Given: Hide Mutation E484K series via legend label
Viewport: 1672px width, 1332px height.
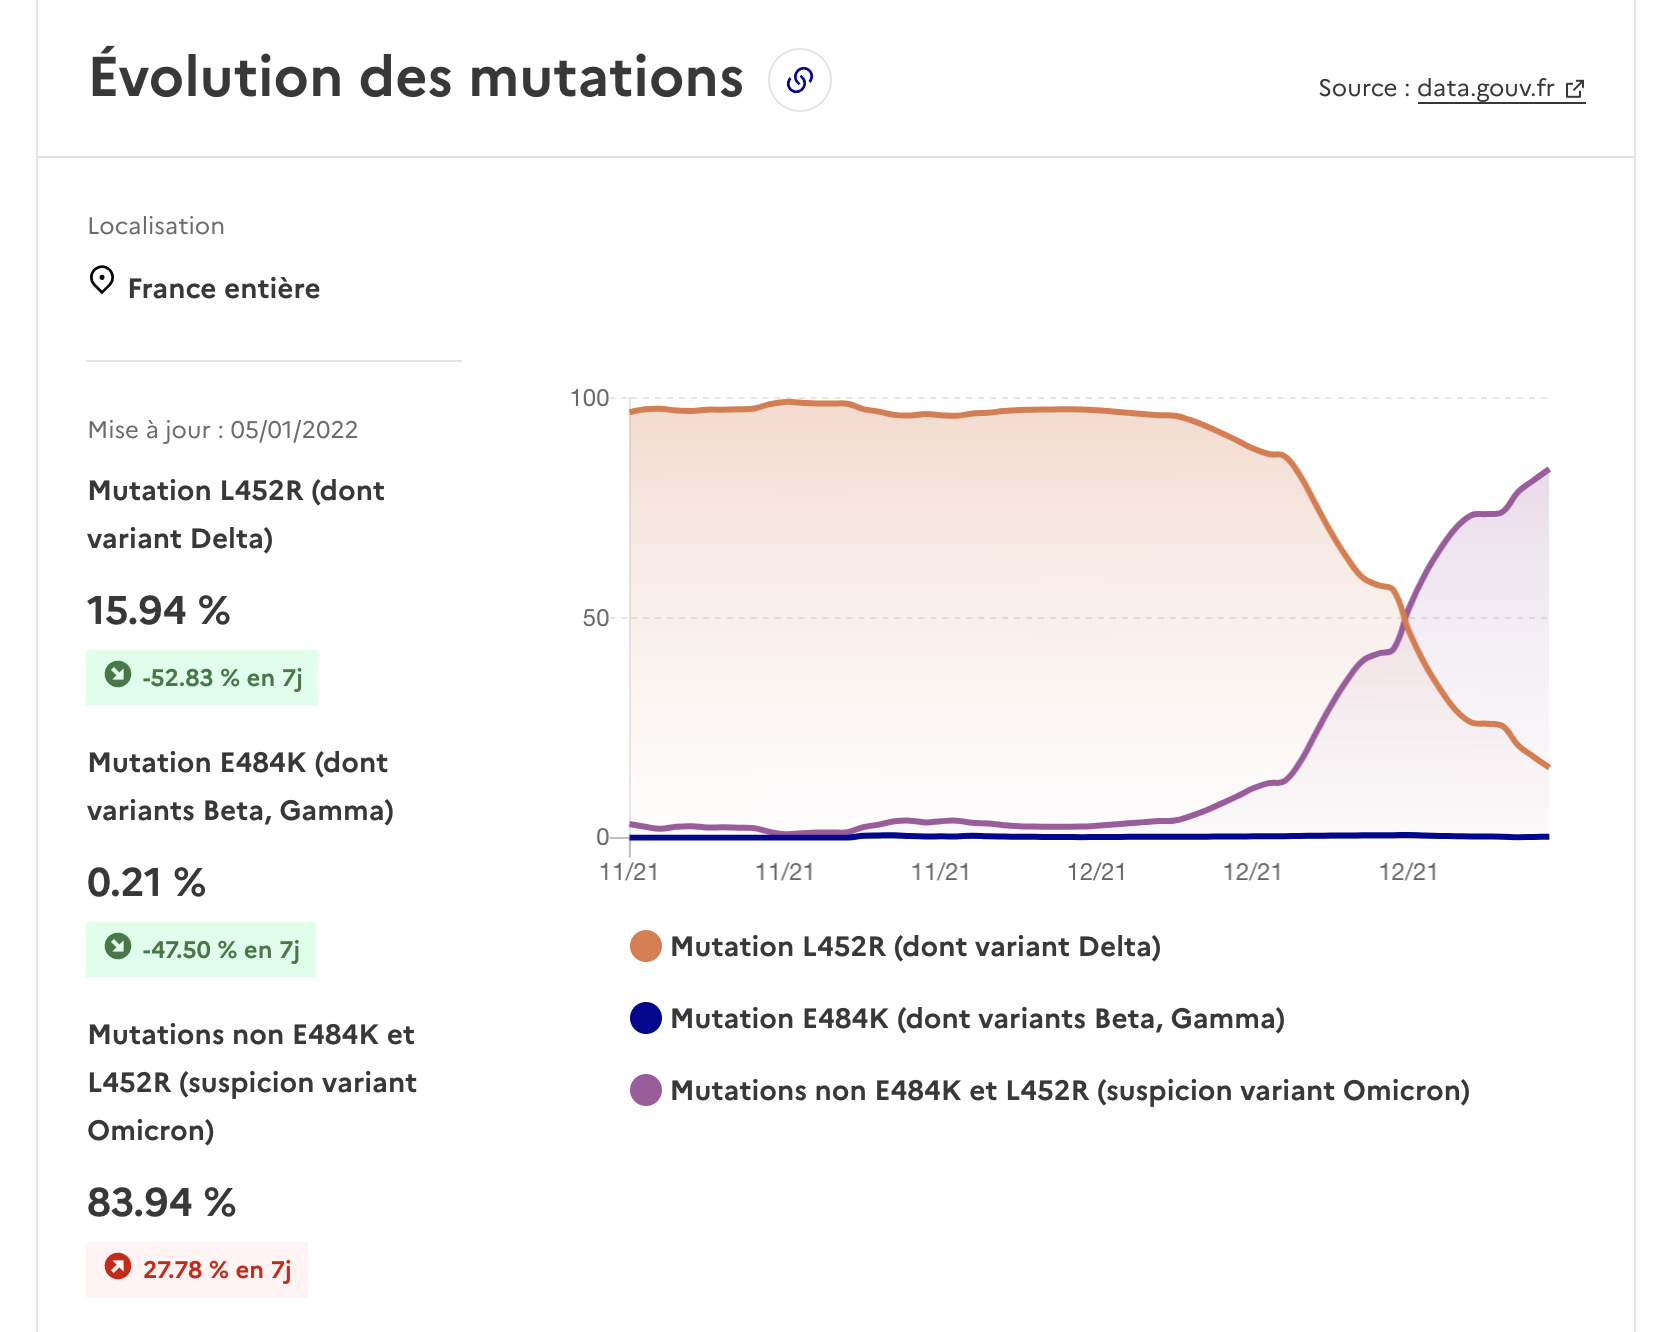Looking at the screenshot, I should (x=977, y=1018).
